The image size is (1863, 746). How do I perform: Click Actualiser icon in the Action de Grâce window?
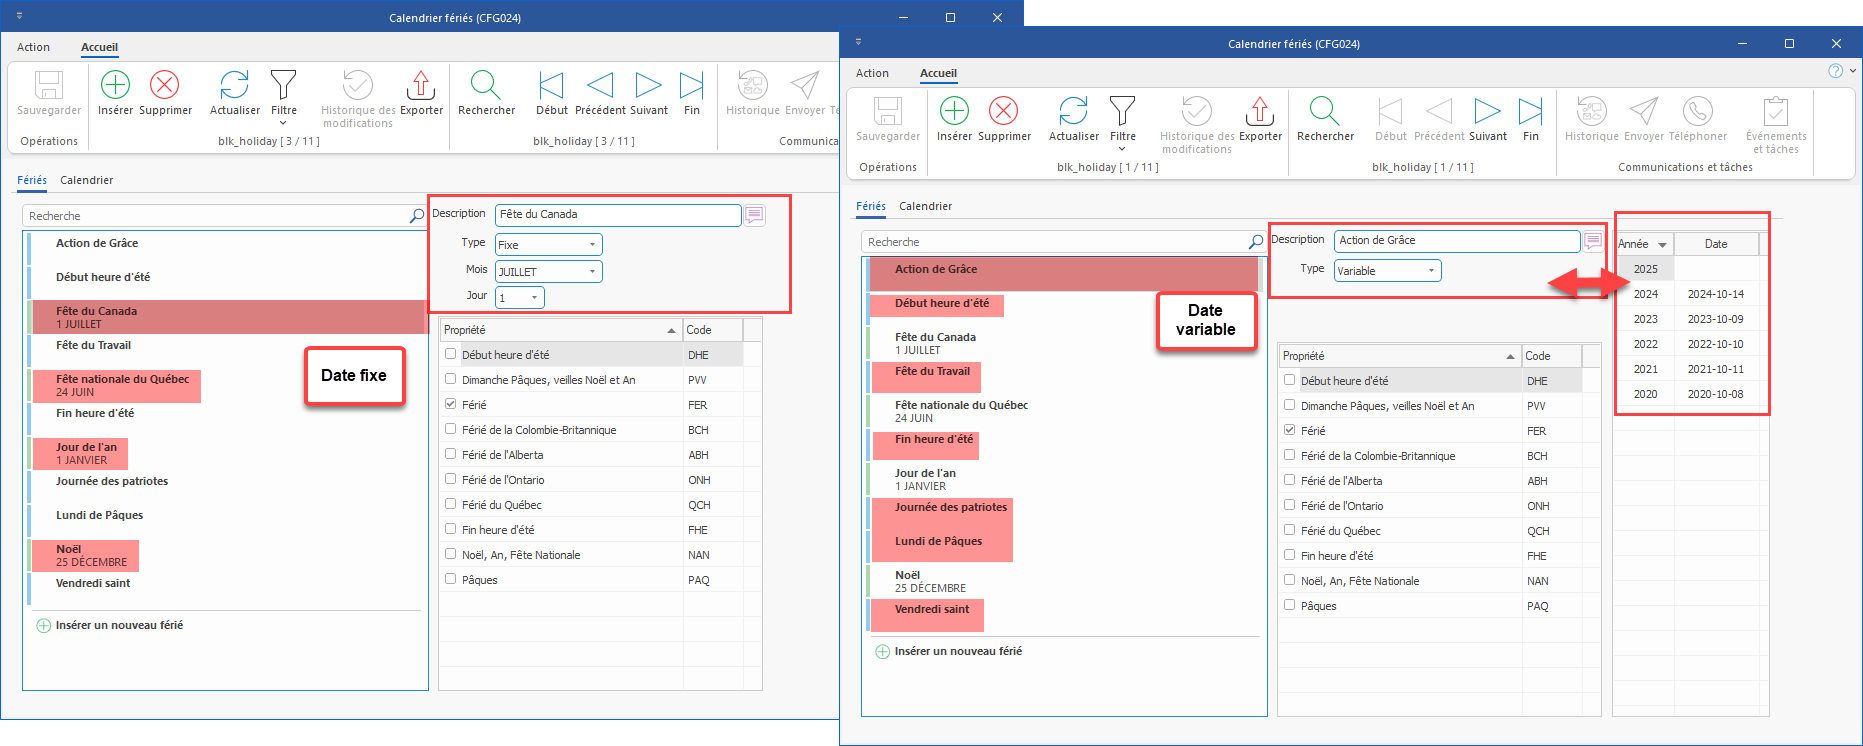pos(1073,112)
